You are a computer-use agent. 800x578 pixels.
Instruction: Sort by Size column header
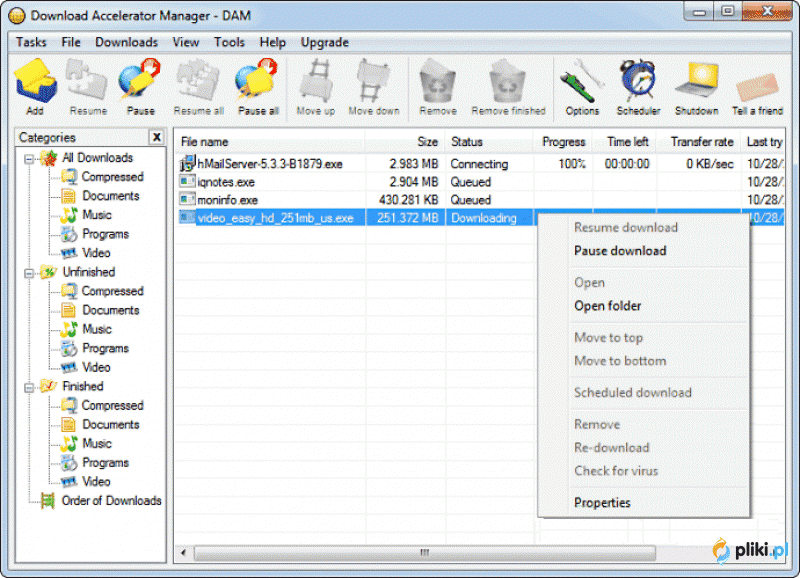coord(406,142)
